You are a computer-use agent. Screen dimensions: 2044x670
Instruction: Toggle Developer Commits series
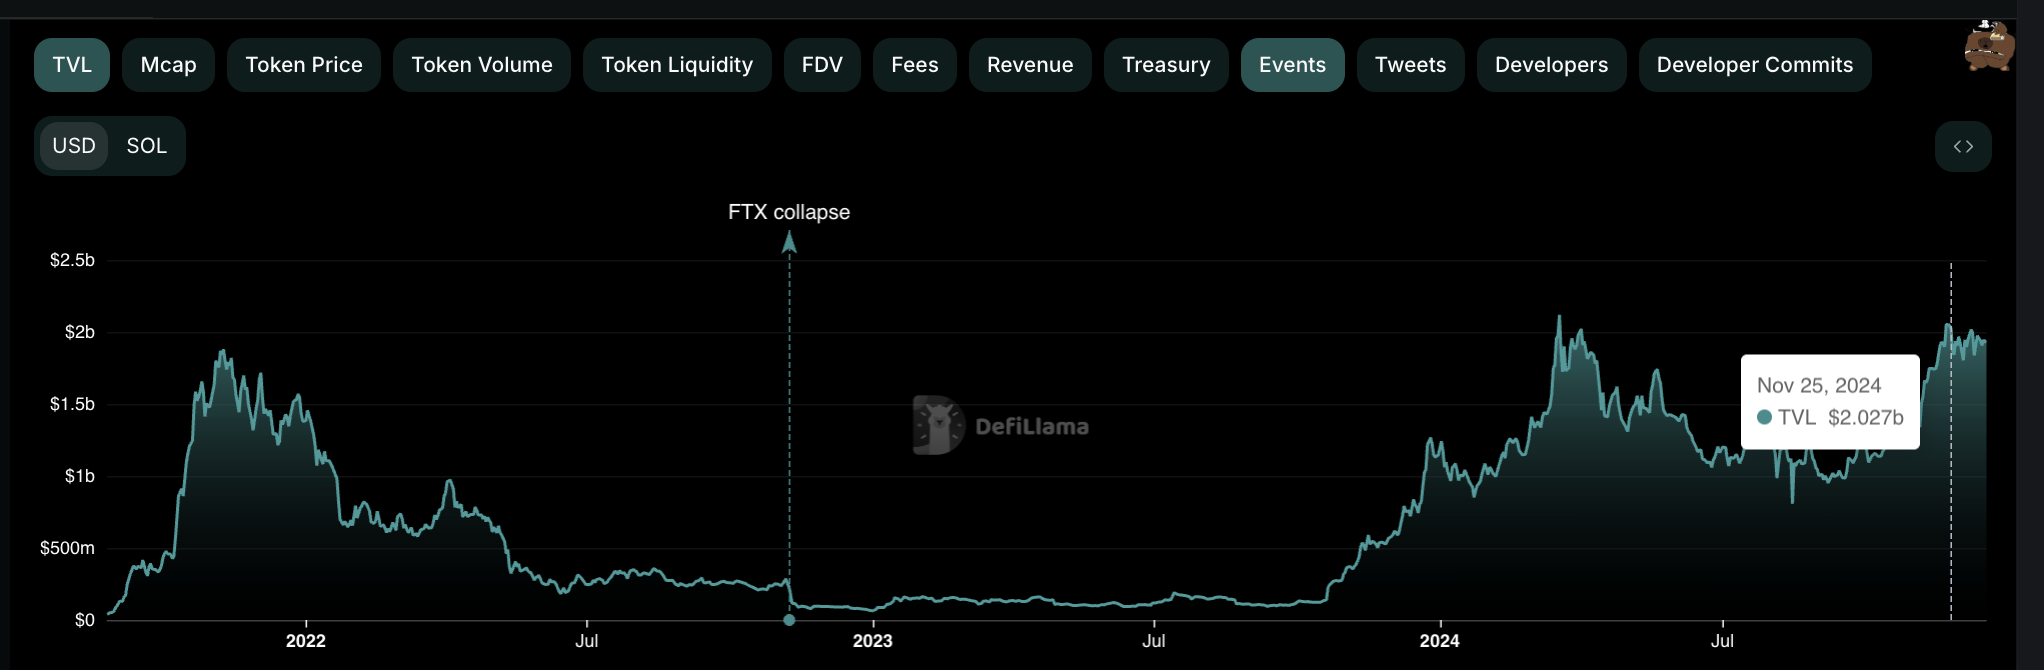pyautogui.click(x=1754, y=65)
